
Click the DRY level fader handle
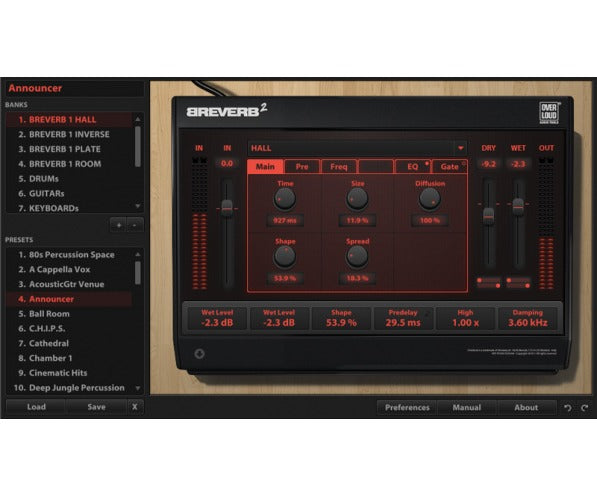(x=488, y=216)
